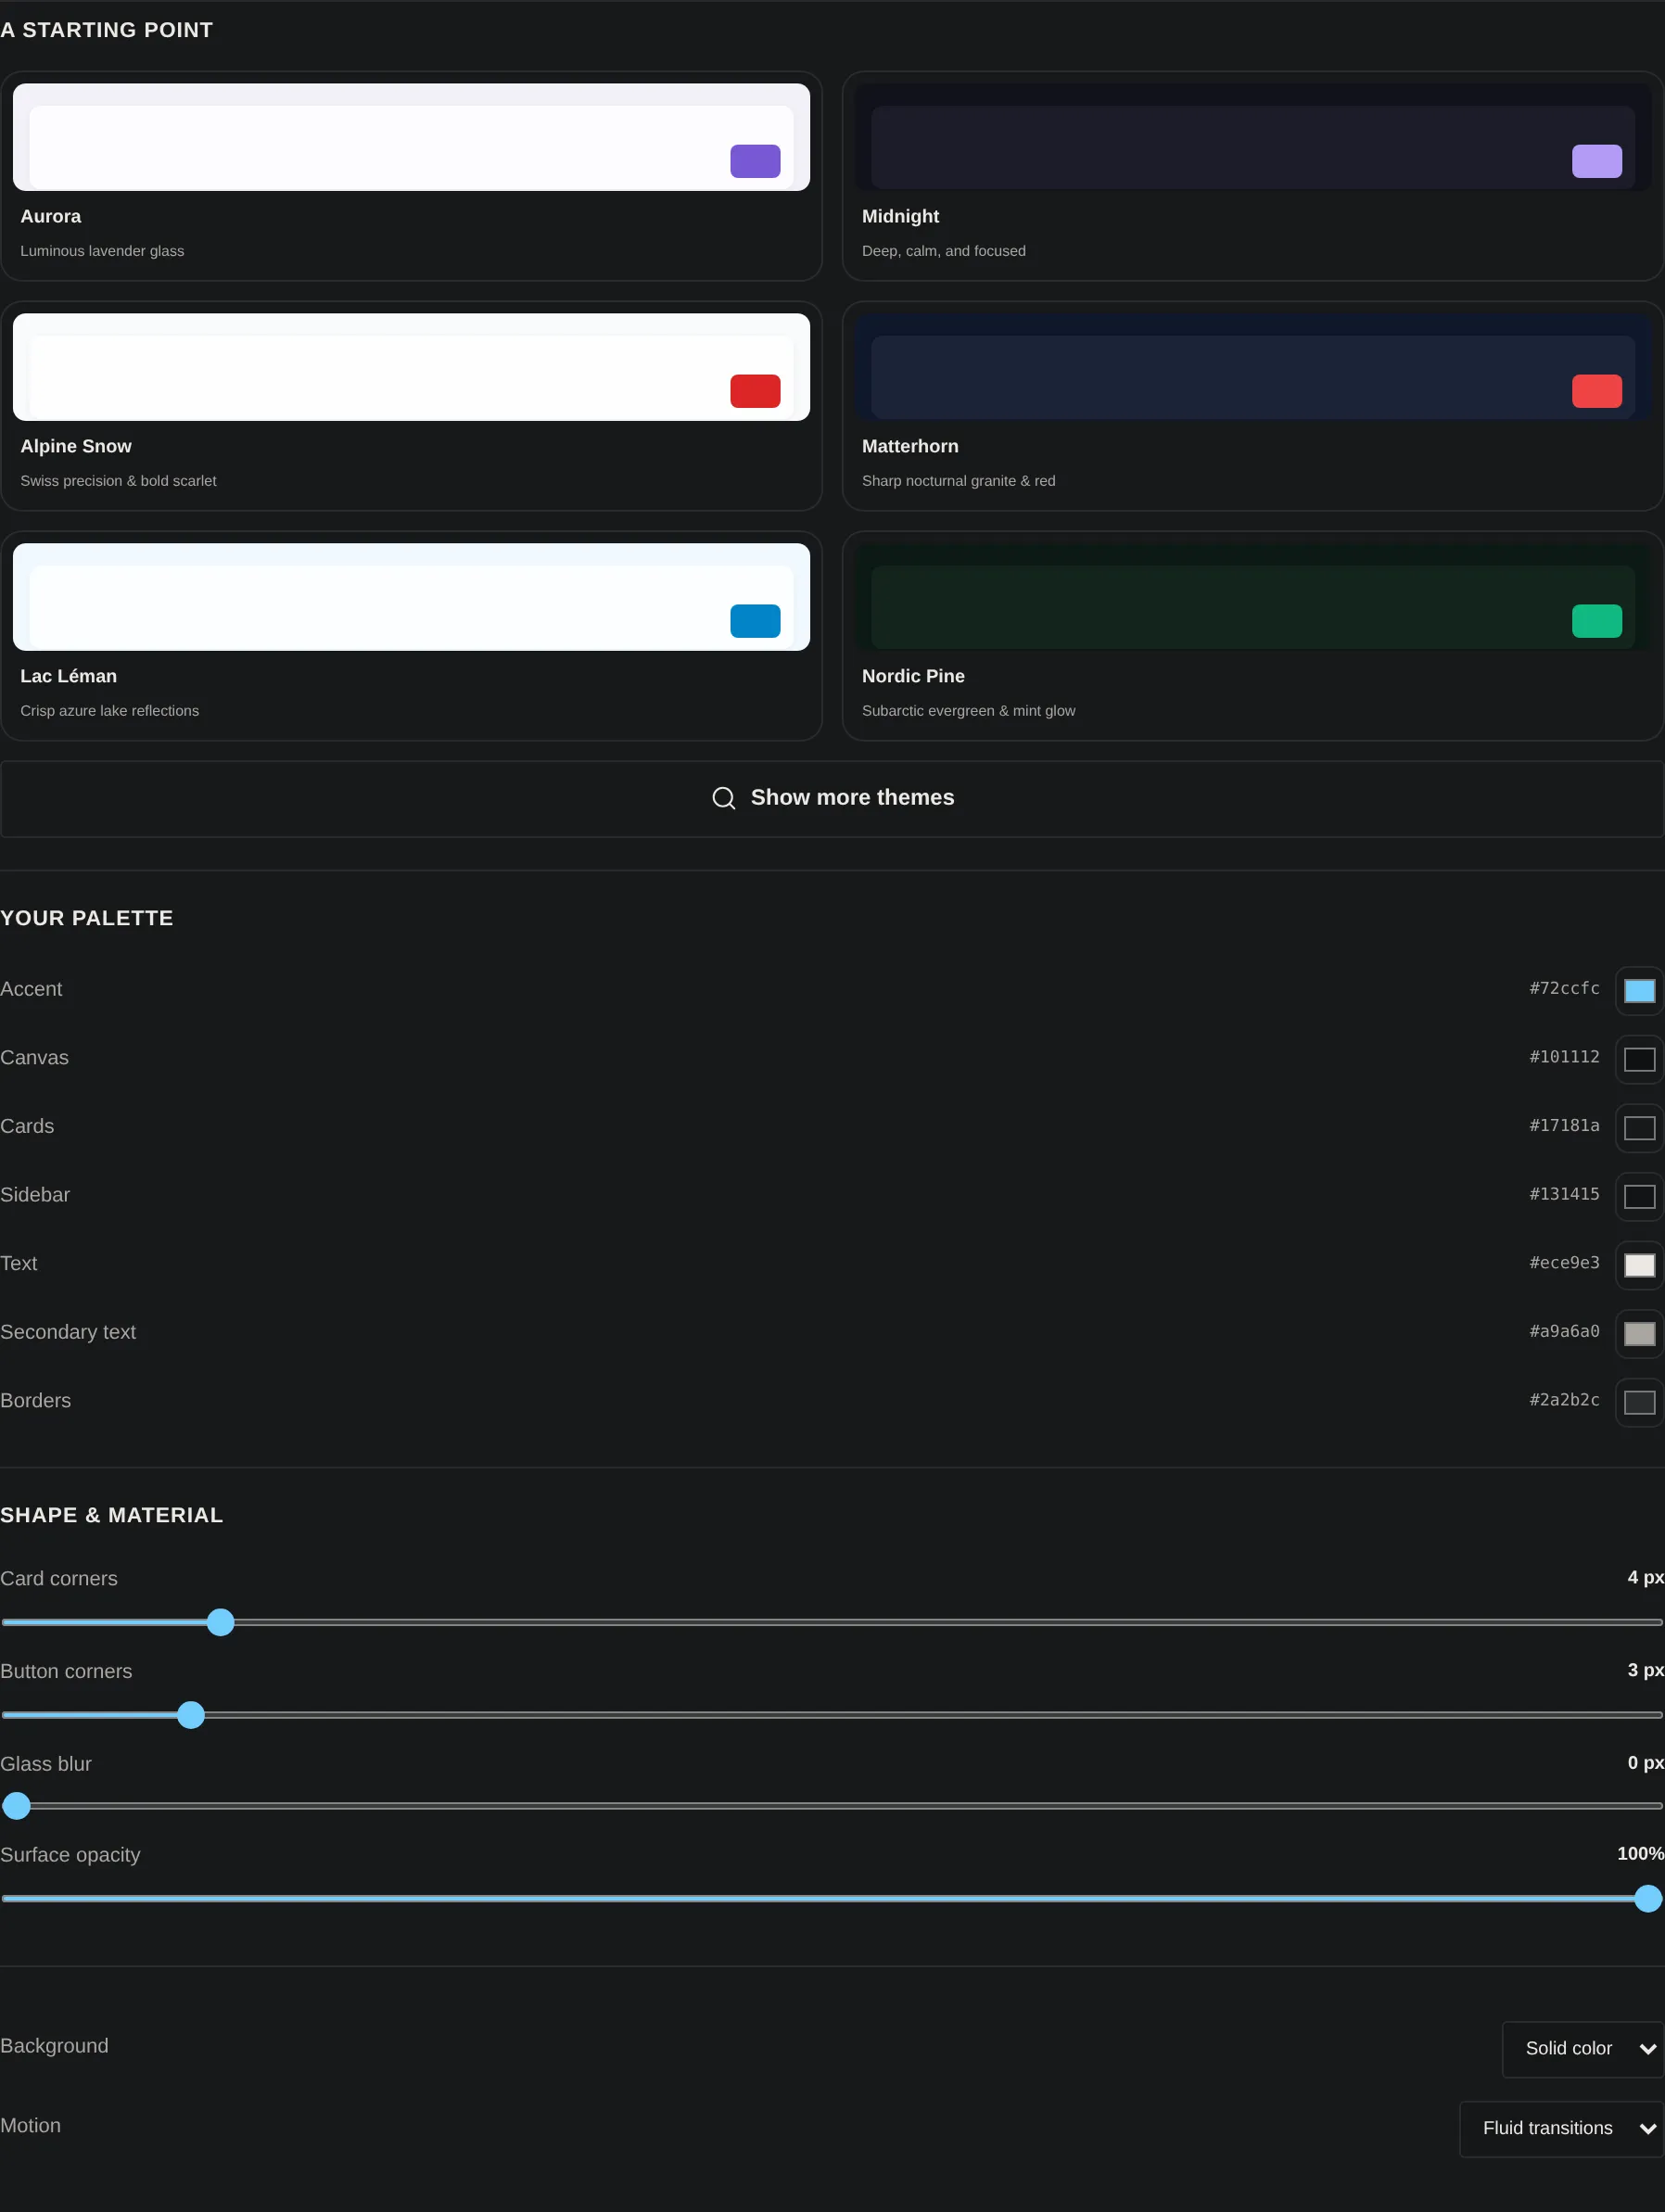The width and height of the screenshot is (1665, 2212).
Task: Click the 'Swiss precision & bold scarlet' description
Action: 118,481
